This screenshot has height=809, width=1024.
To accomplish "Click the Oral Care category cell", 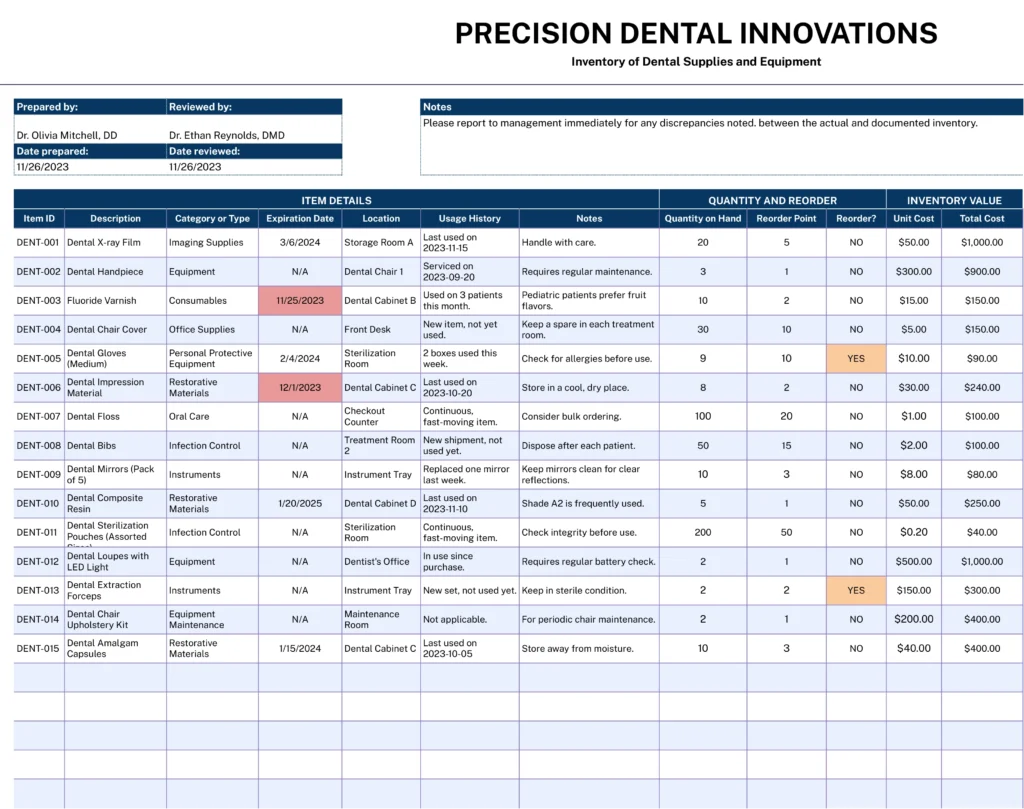I will point(212,417).
